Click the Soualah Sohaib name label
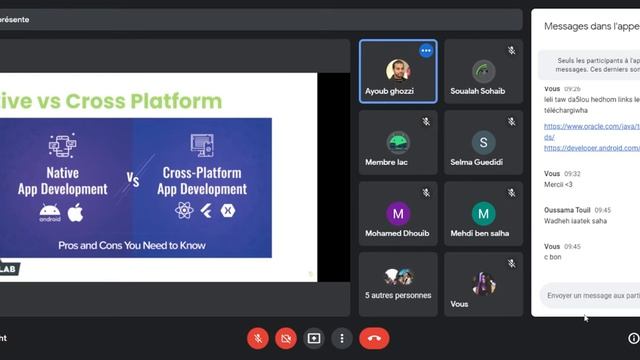This screenshot has width=640, height=360. pyautogui.click(x=478, y=91)
